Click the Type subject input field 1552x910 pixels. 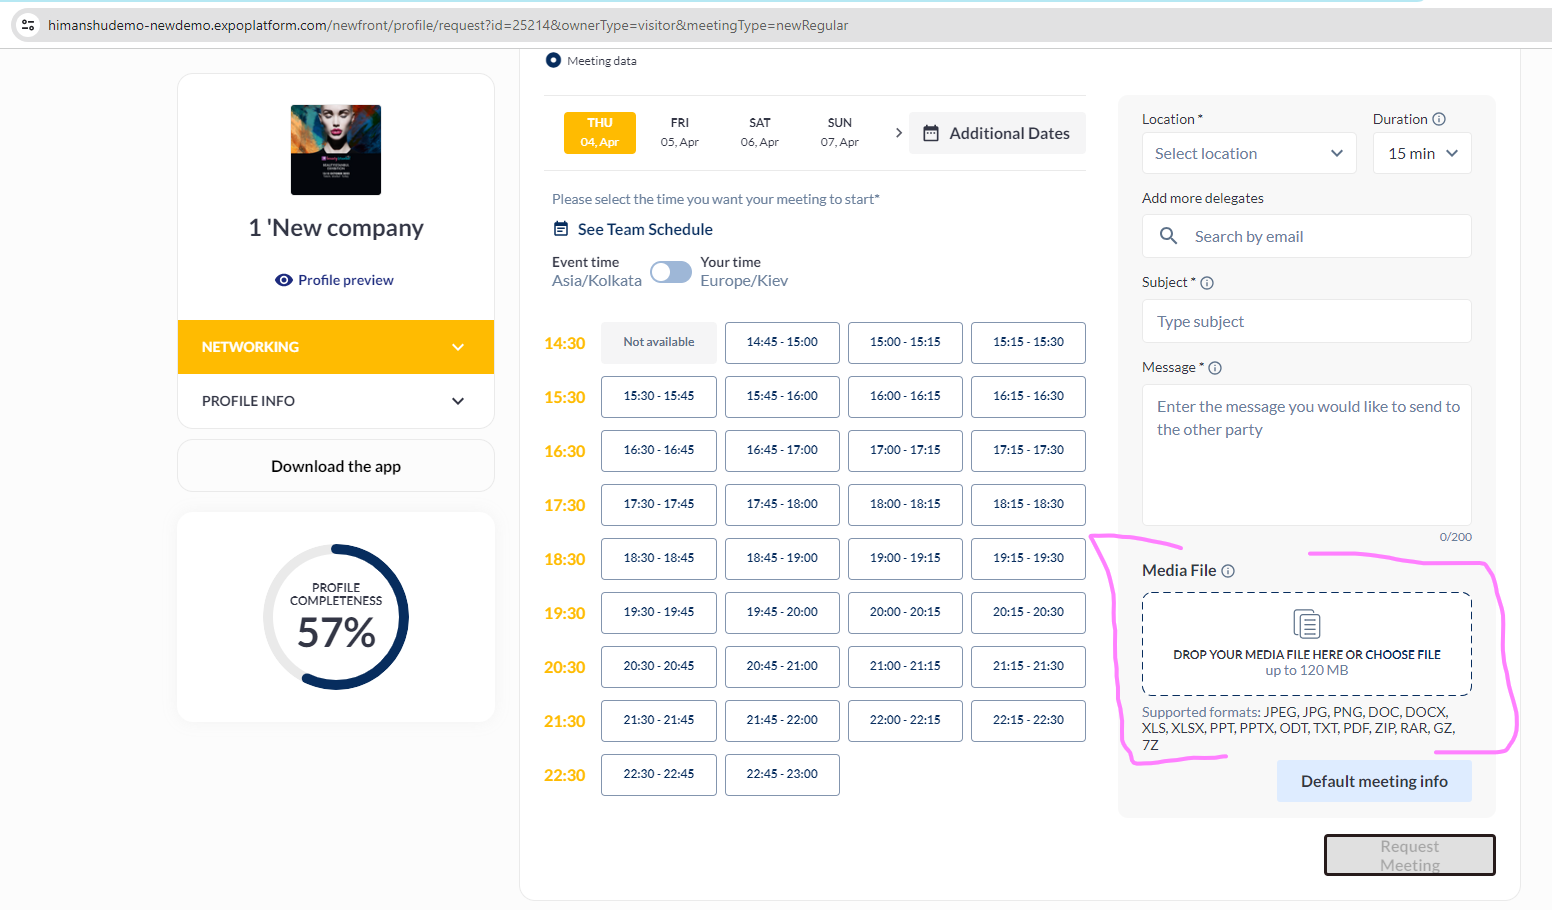point(1306,321)
